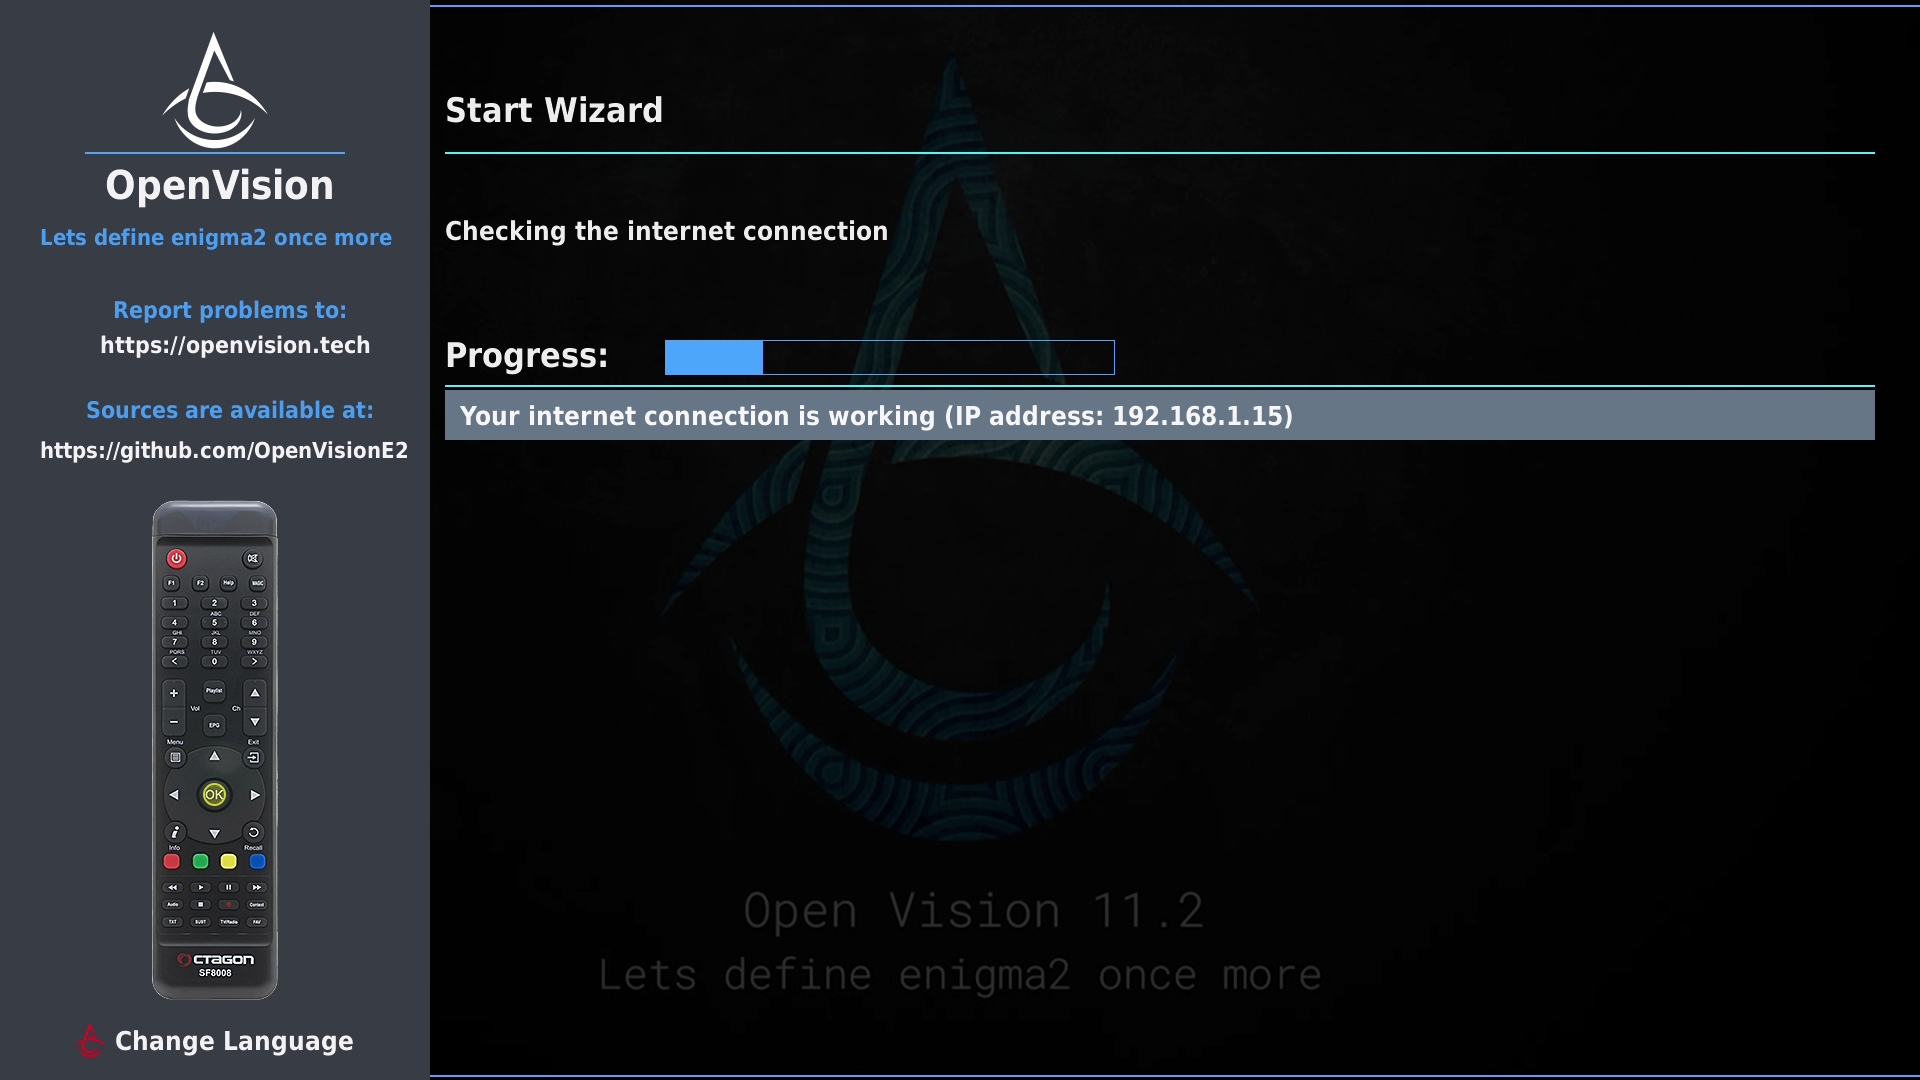
Task: Click the blue color key on remote
Action: point(257,861)
